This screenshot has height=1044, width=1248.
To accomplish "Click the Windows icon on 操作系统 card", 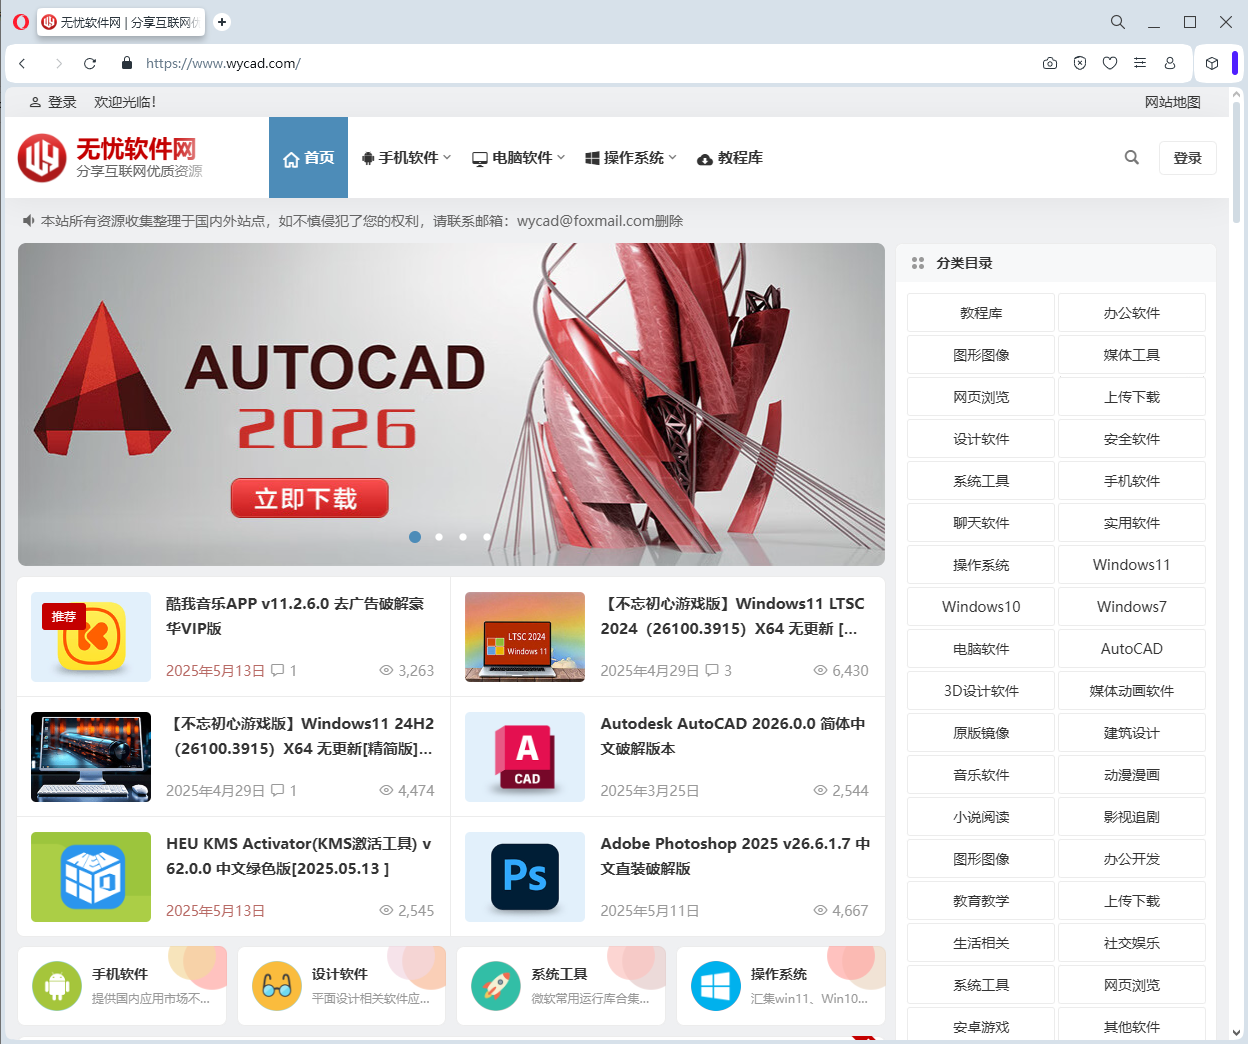I will 715,985.
